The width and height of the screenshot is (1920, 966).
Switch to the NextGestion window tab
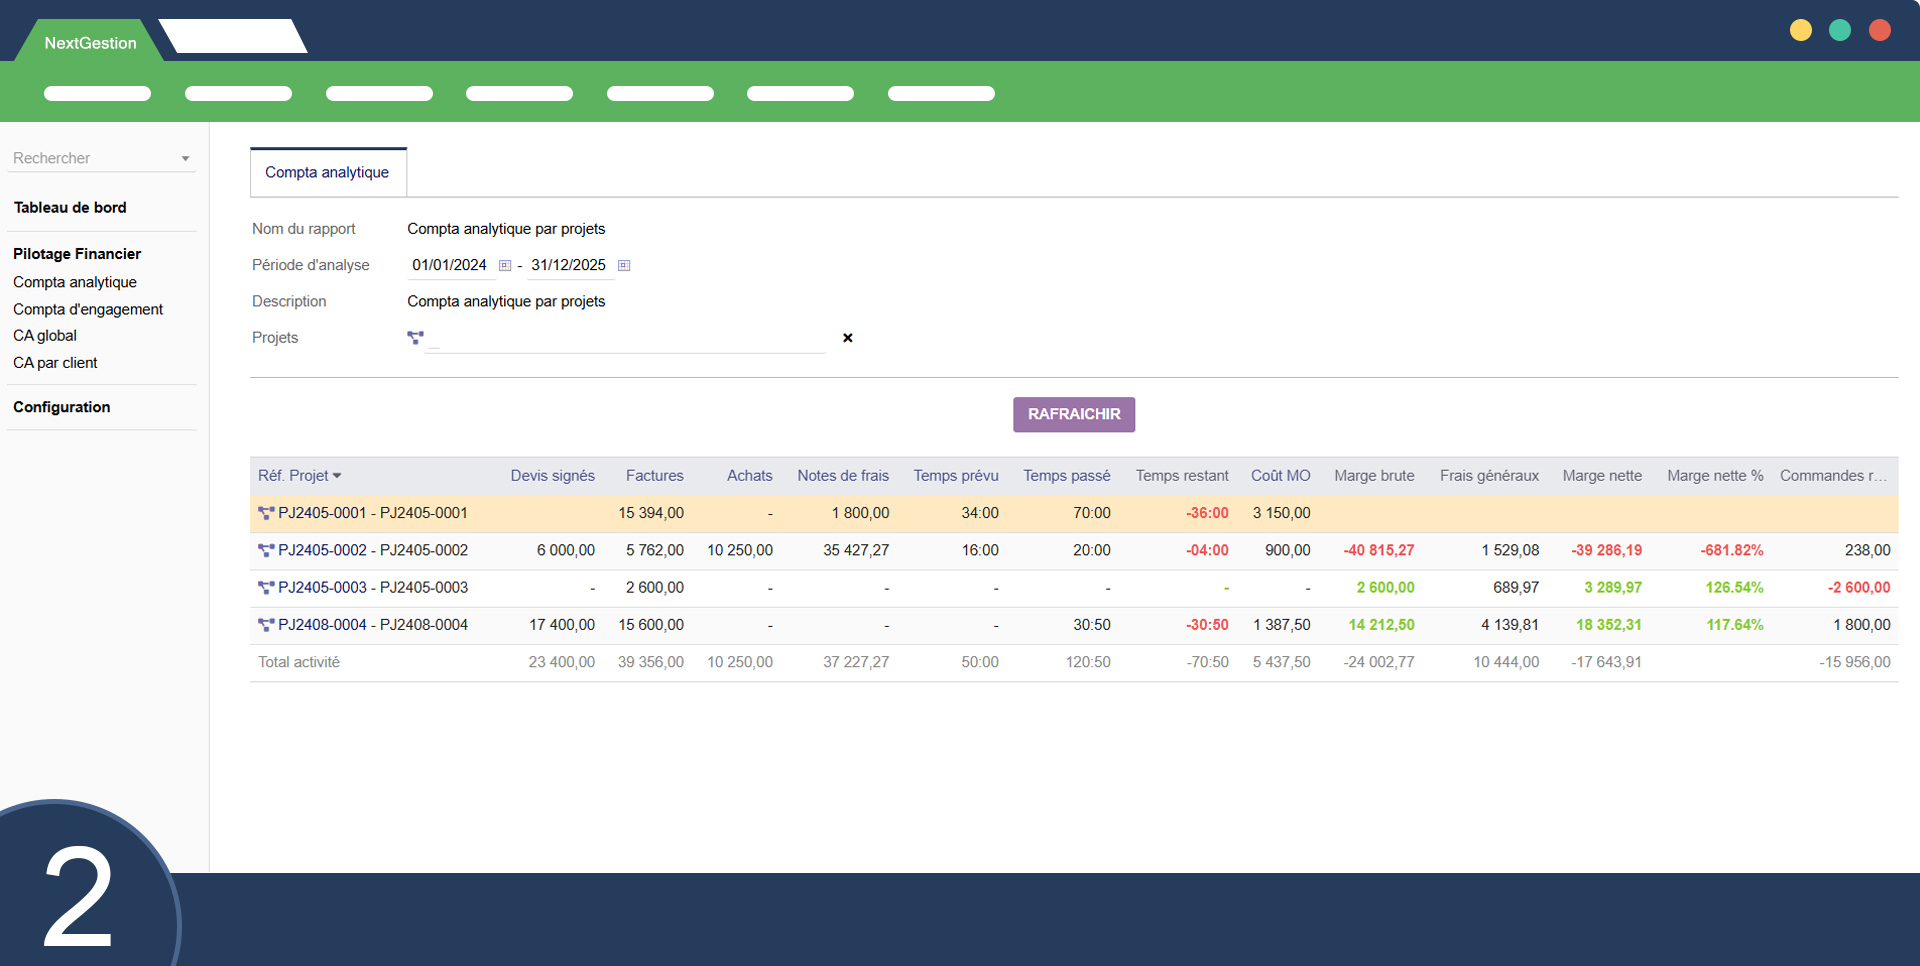(x=90, y=43)
